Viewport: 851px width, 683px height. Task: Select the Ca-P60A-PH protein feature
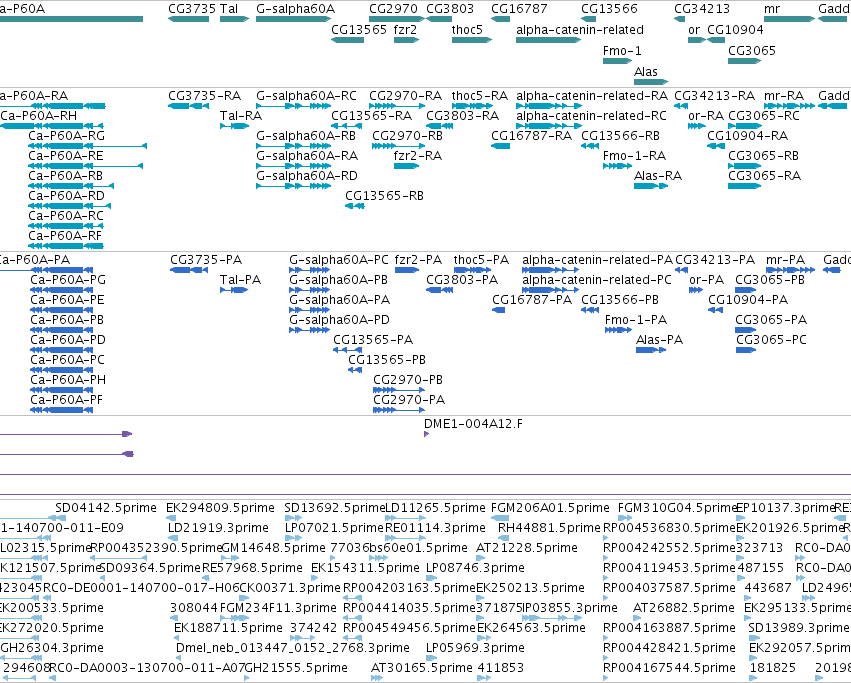coord(62,390)
